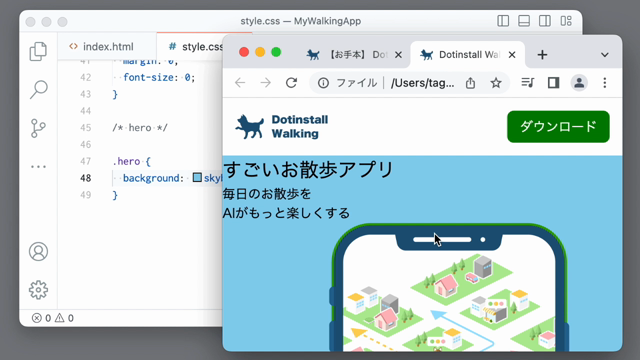
Task: Click the phone map illustration image
Action: (x=449, y=288)
